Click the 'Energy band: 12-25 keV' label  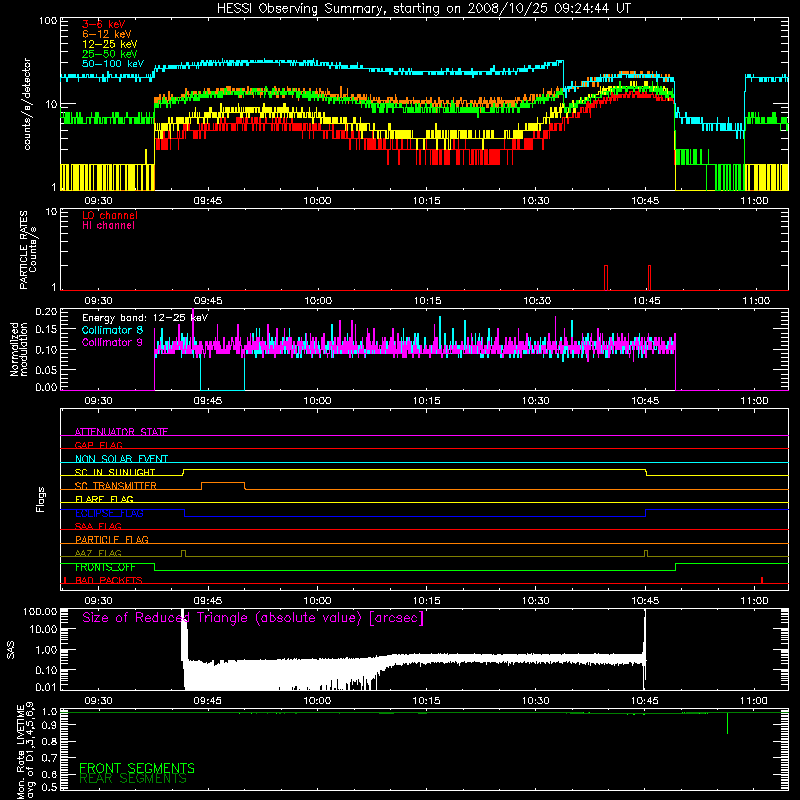pos(145,318)
